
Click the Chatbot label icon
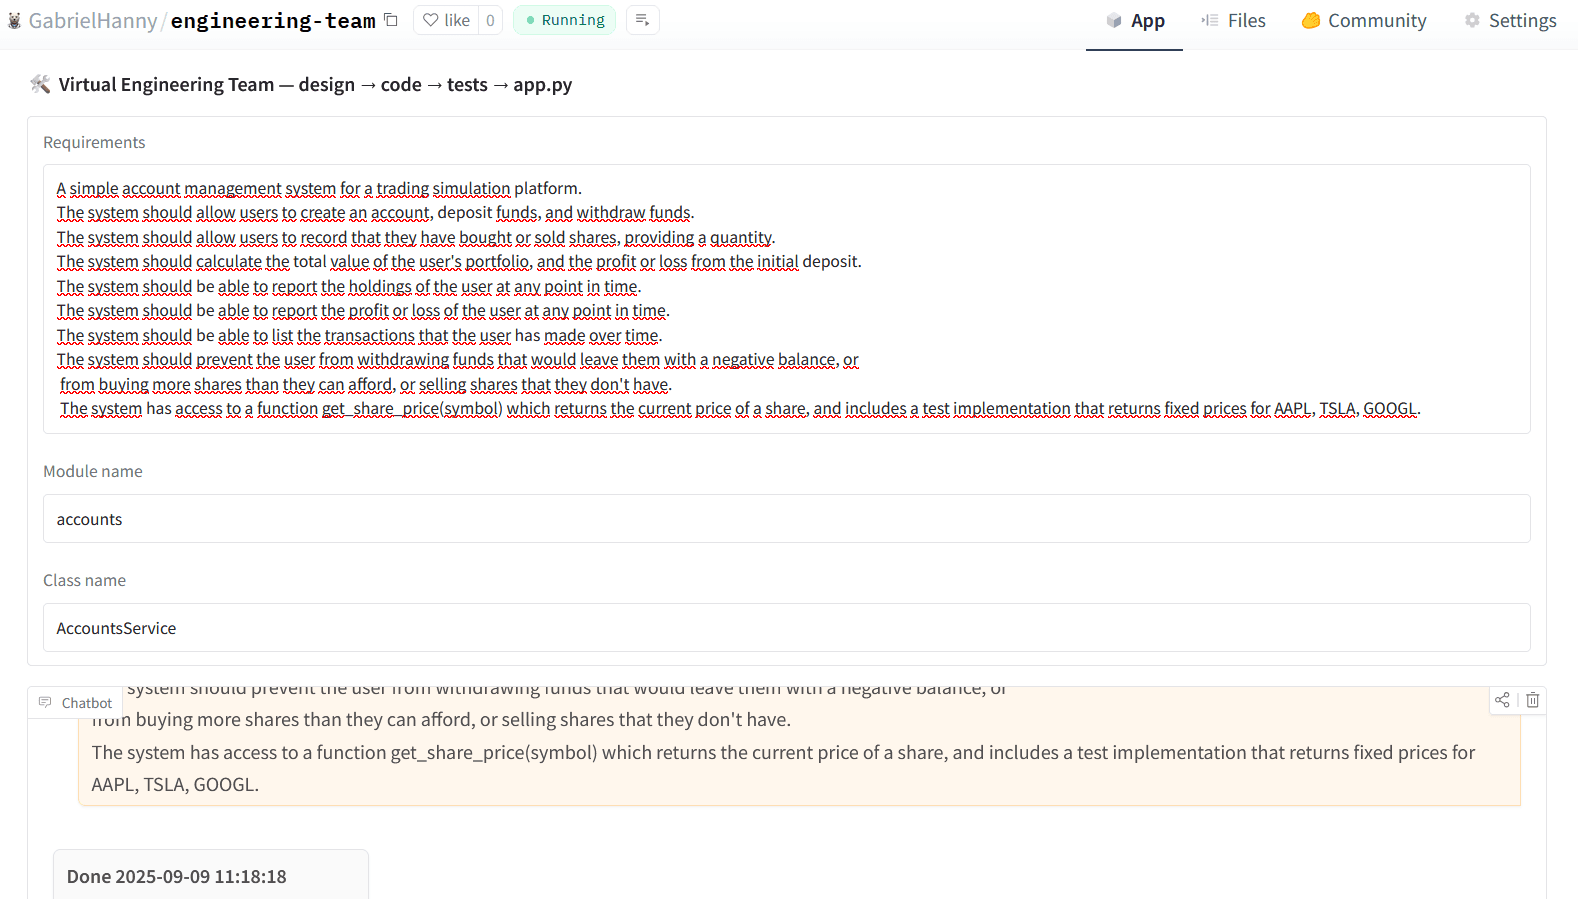[x=45, y=703]
